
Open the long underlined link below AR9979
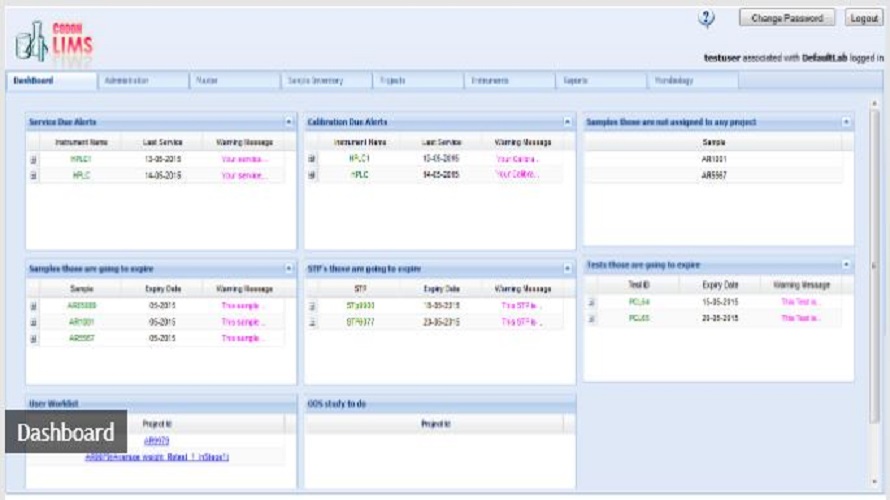click(x=157, y=457)
